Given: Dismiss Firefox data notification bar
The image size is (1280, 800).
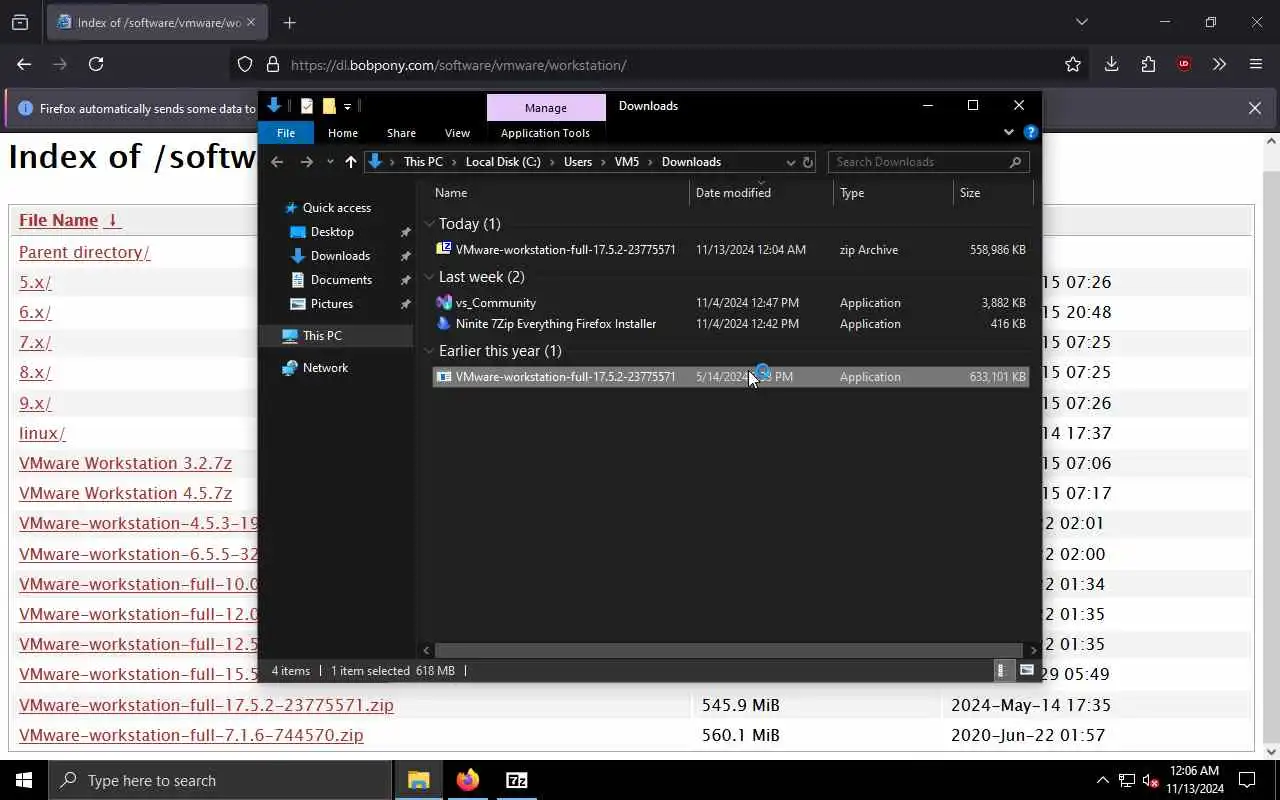Looking at the screenshot, I should tap(1255, 108).
